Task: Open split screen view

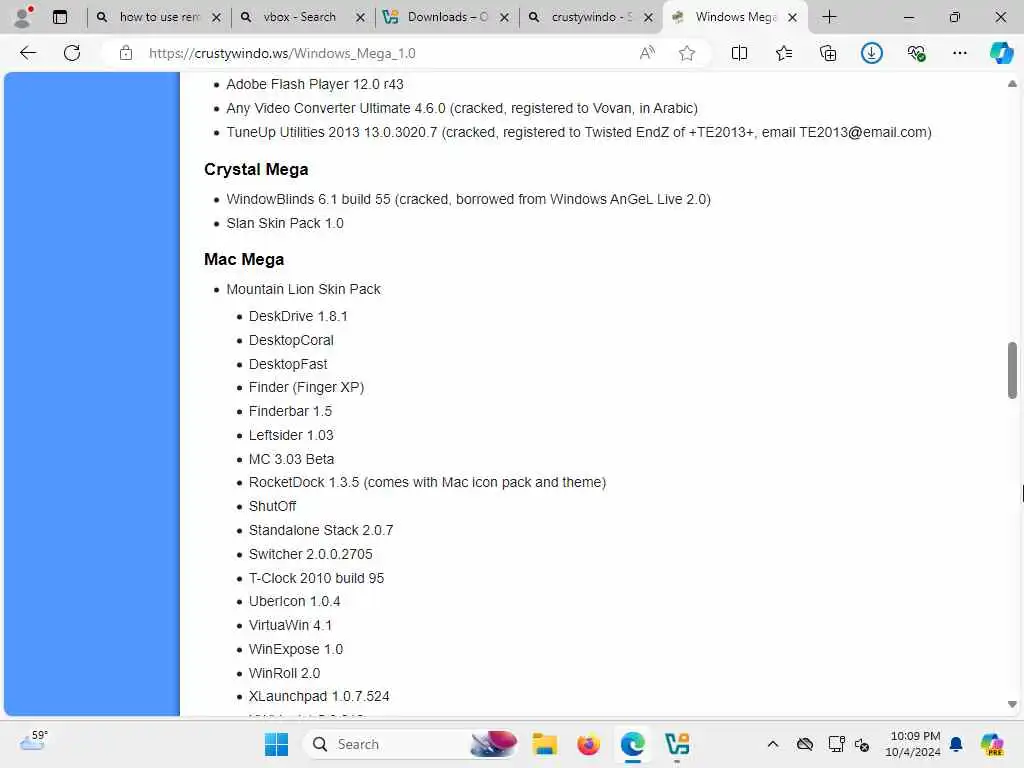Action: 739,53
